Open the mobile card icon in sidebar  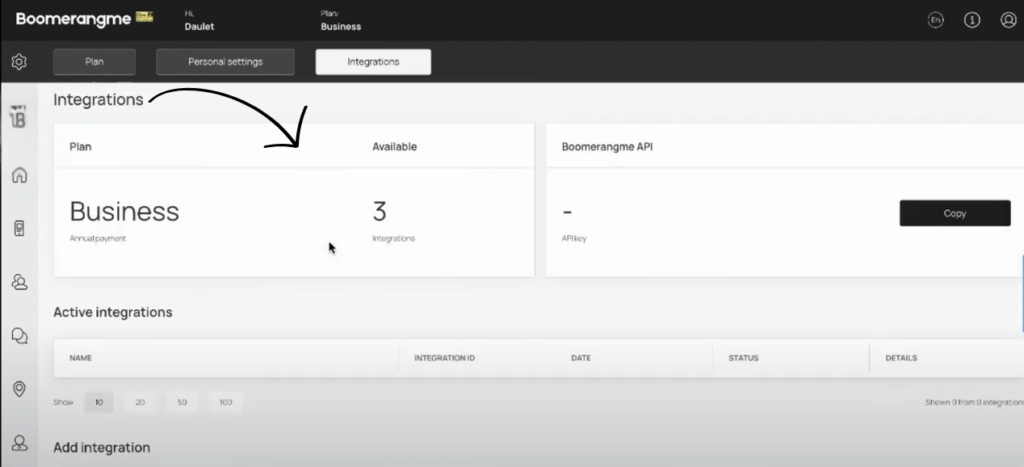(19, 229)
